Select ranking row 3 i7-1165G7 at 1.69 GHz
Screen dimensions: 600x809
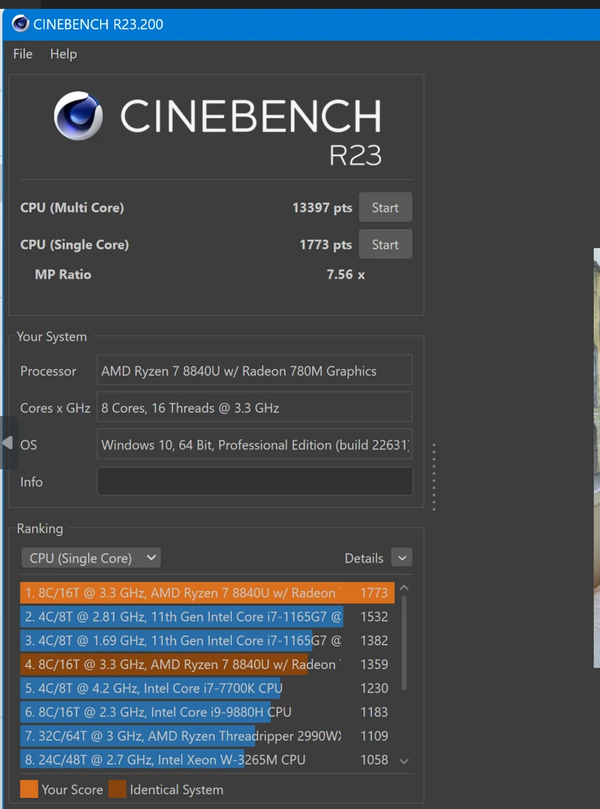tap(207, 640)
